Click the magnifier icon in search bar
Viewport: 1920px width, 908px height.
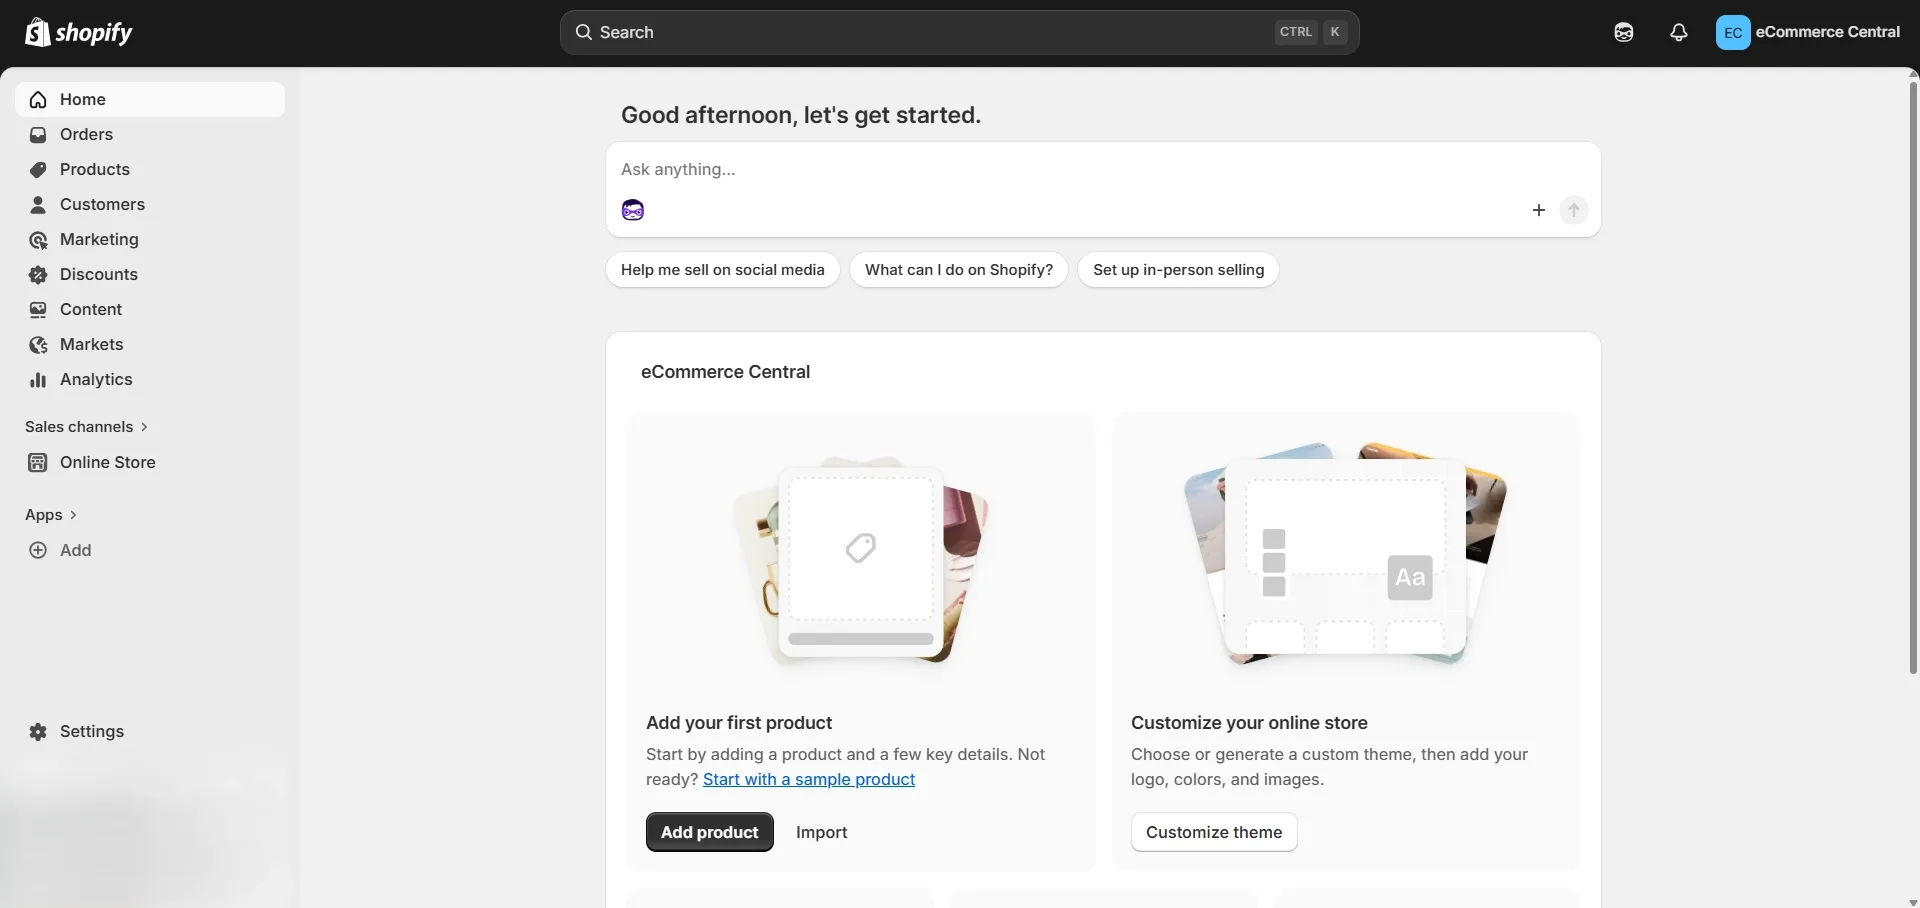coord(584,32)
